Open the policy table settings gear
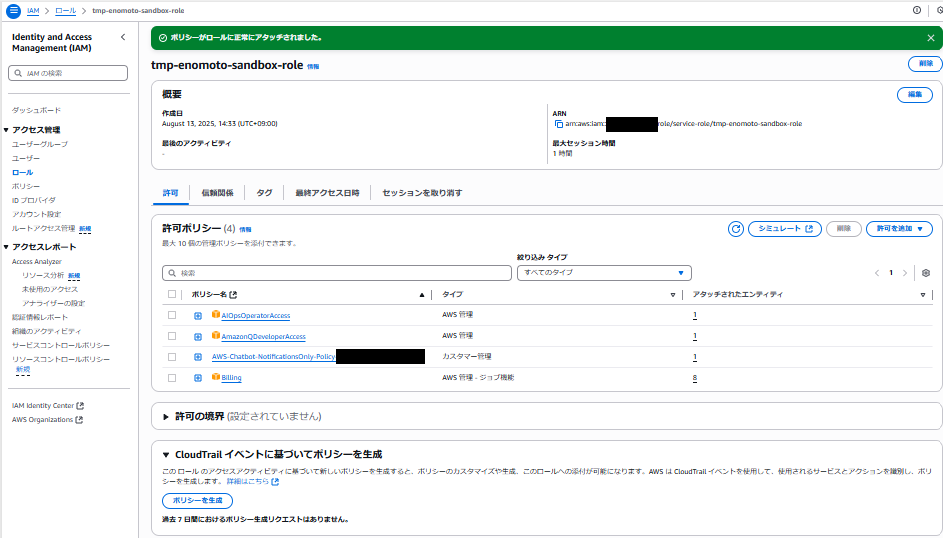The height and width of the screenshot is (538, 943). coord(926,273)
